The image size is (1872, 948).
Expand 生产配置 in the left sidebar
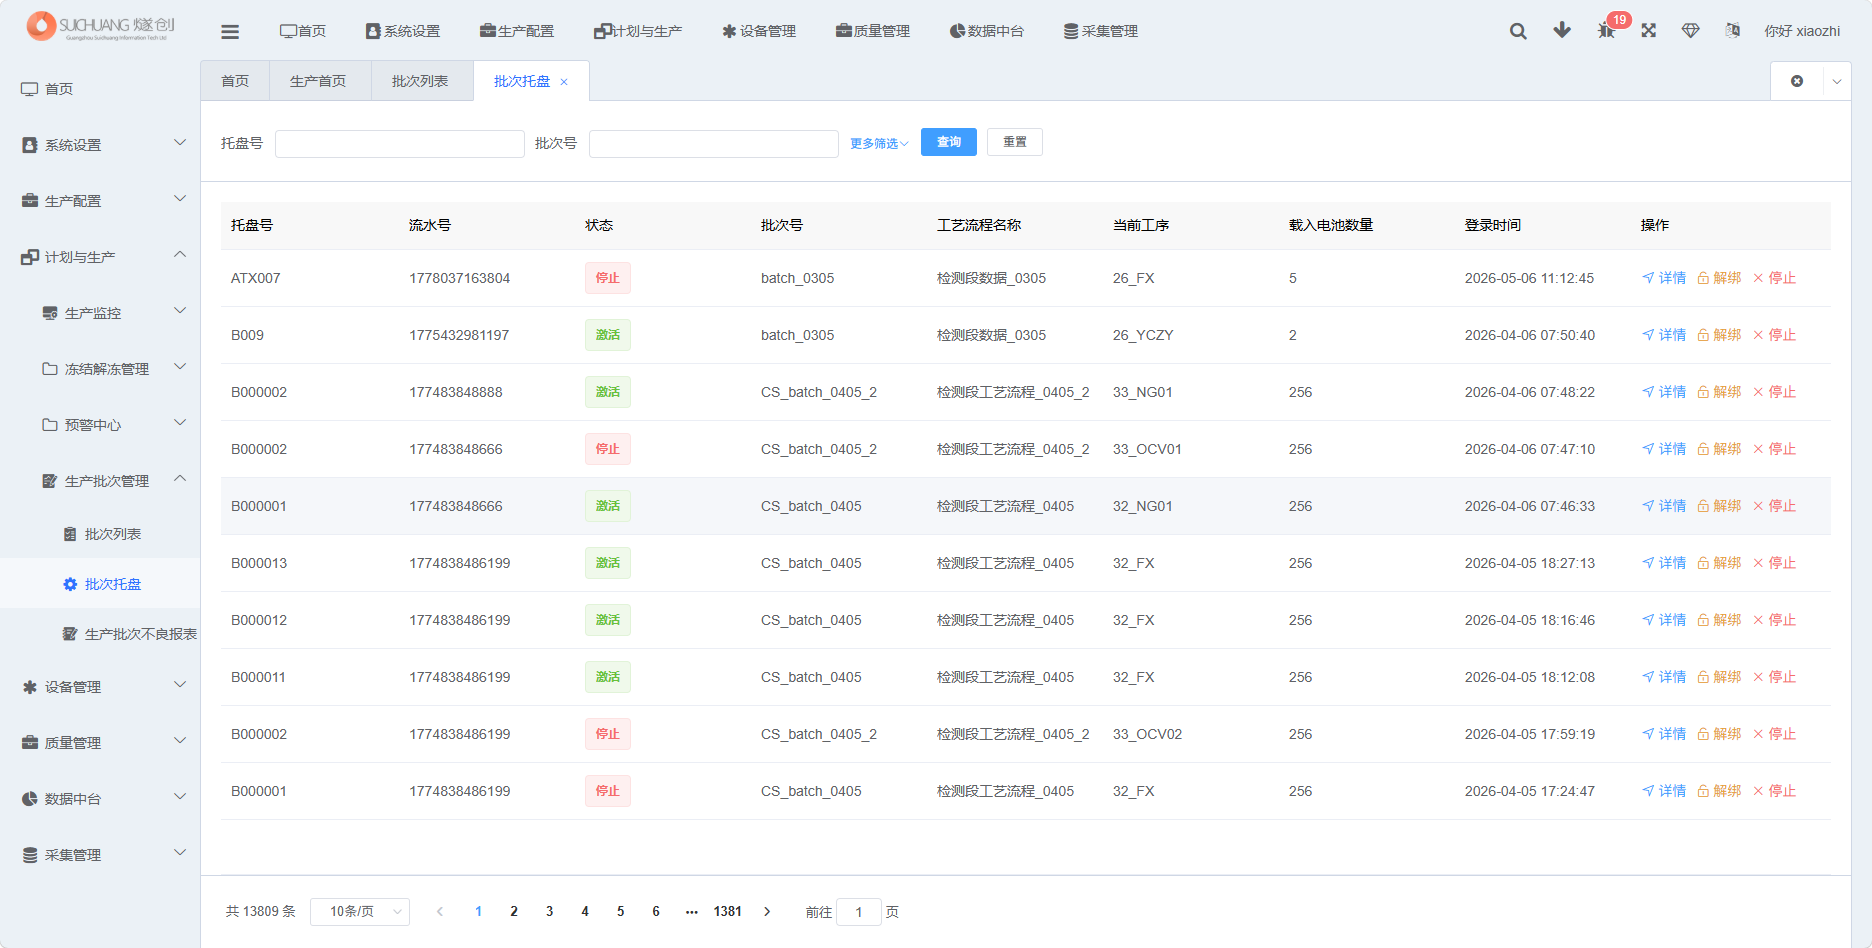pos(100,201)
